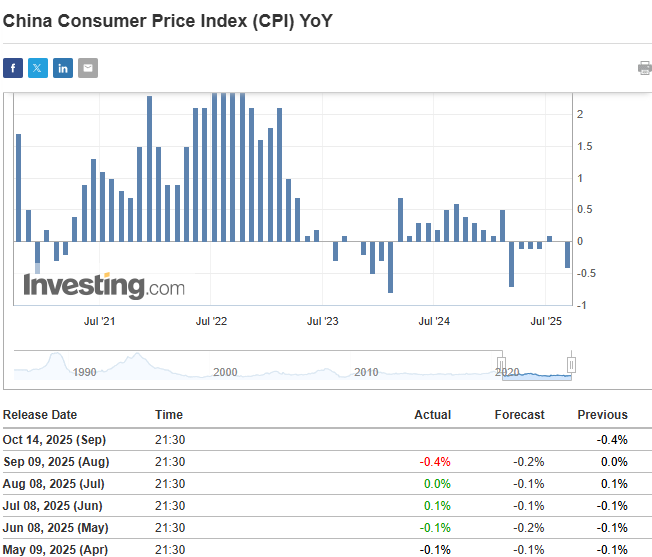Select the Oct 14, 2025 (Sep) row
This screenshot has height=557, width=652.
tap(54, 440)
